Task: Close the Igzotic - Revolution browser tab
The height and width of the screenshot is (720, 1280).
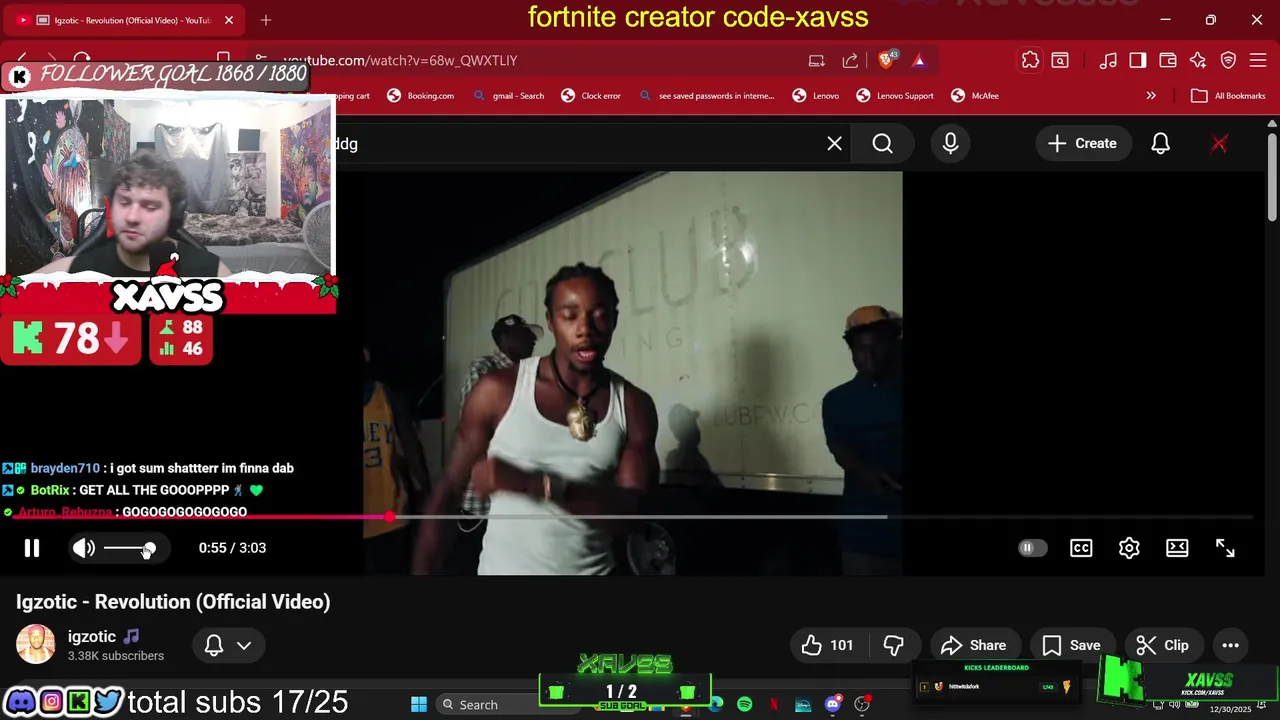Action: 229,20
